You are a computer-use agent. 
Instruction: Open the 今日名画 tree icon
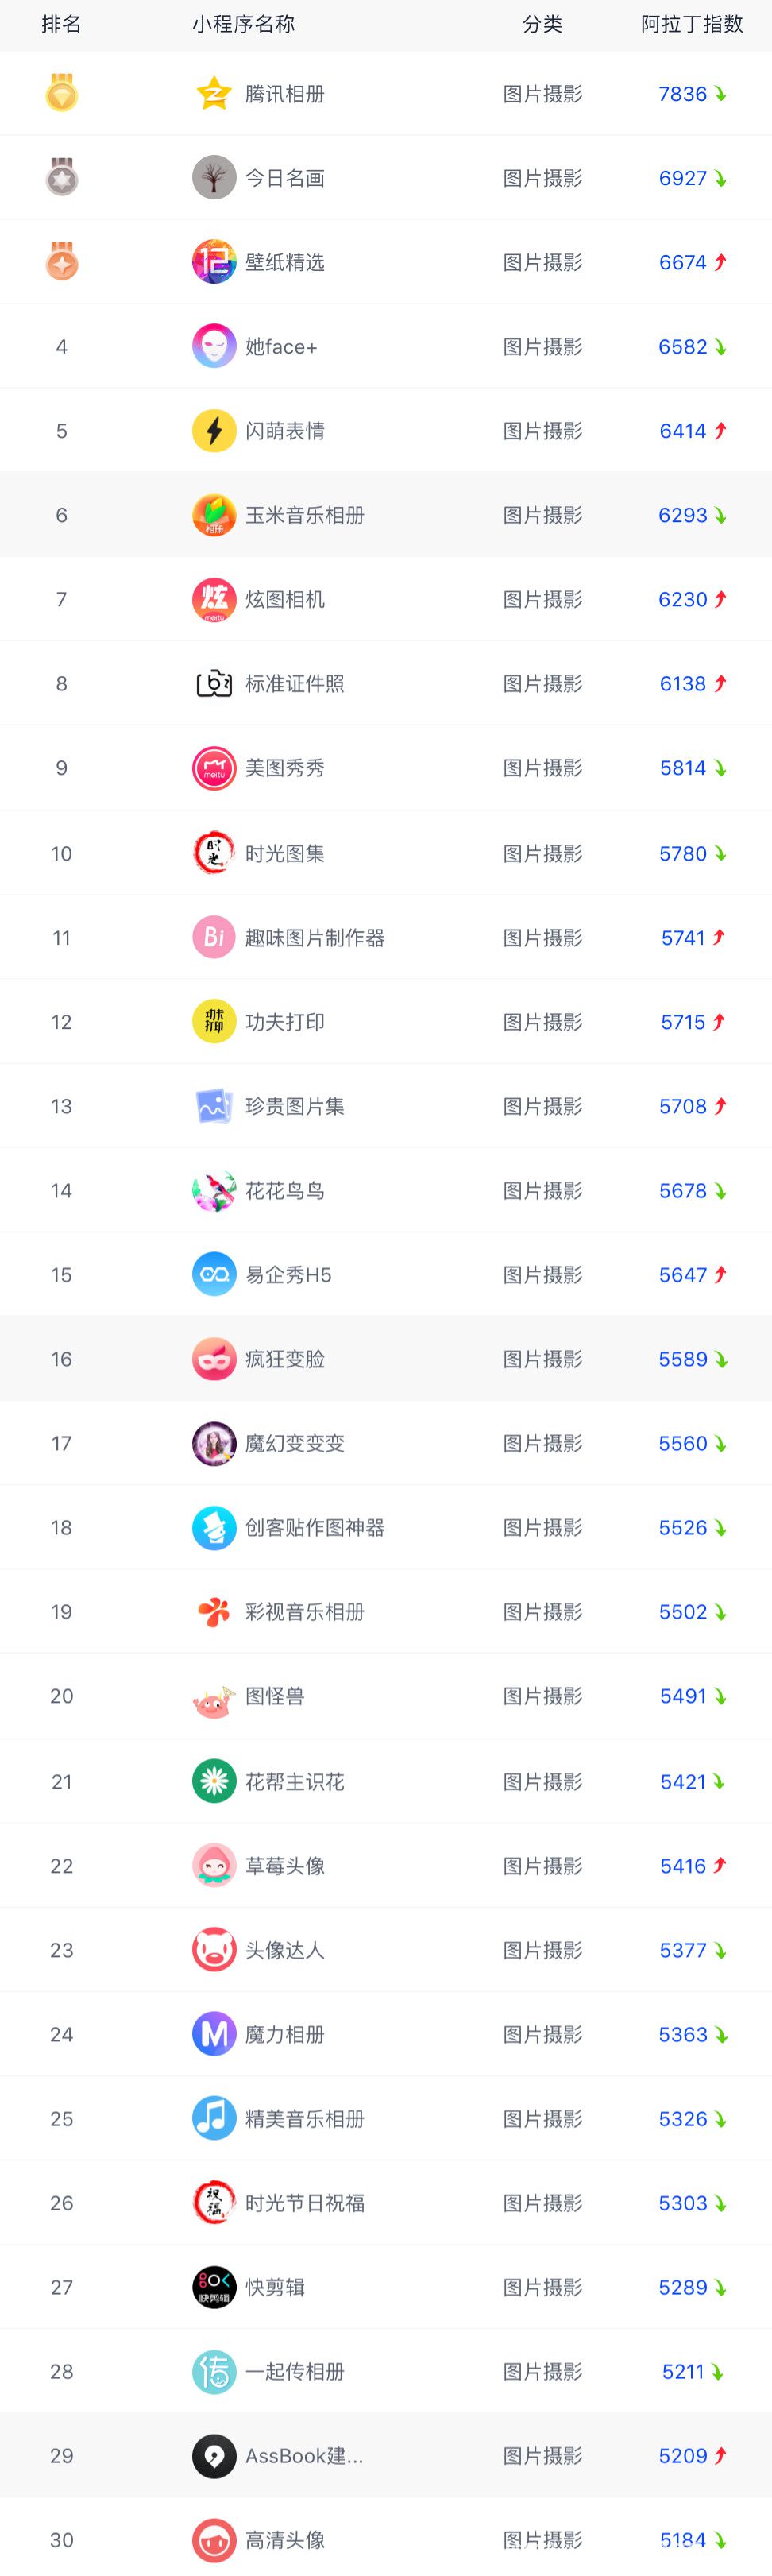point(214,178)
